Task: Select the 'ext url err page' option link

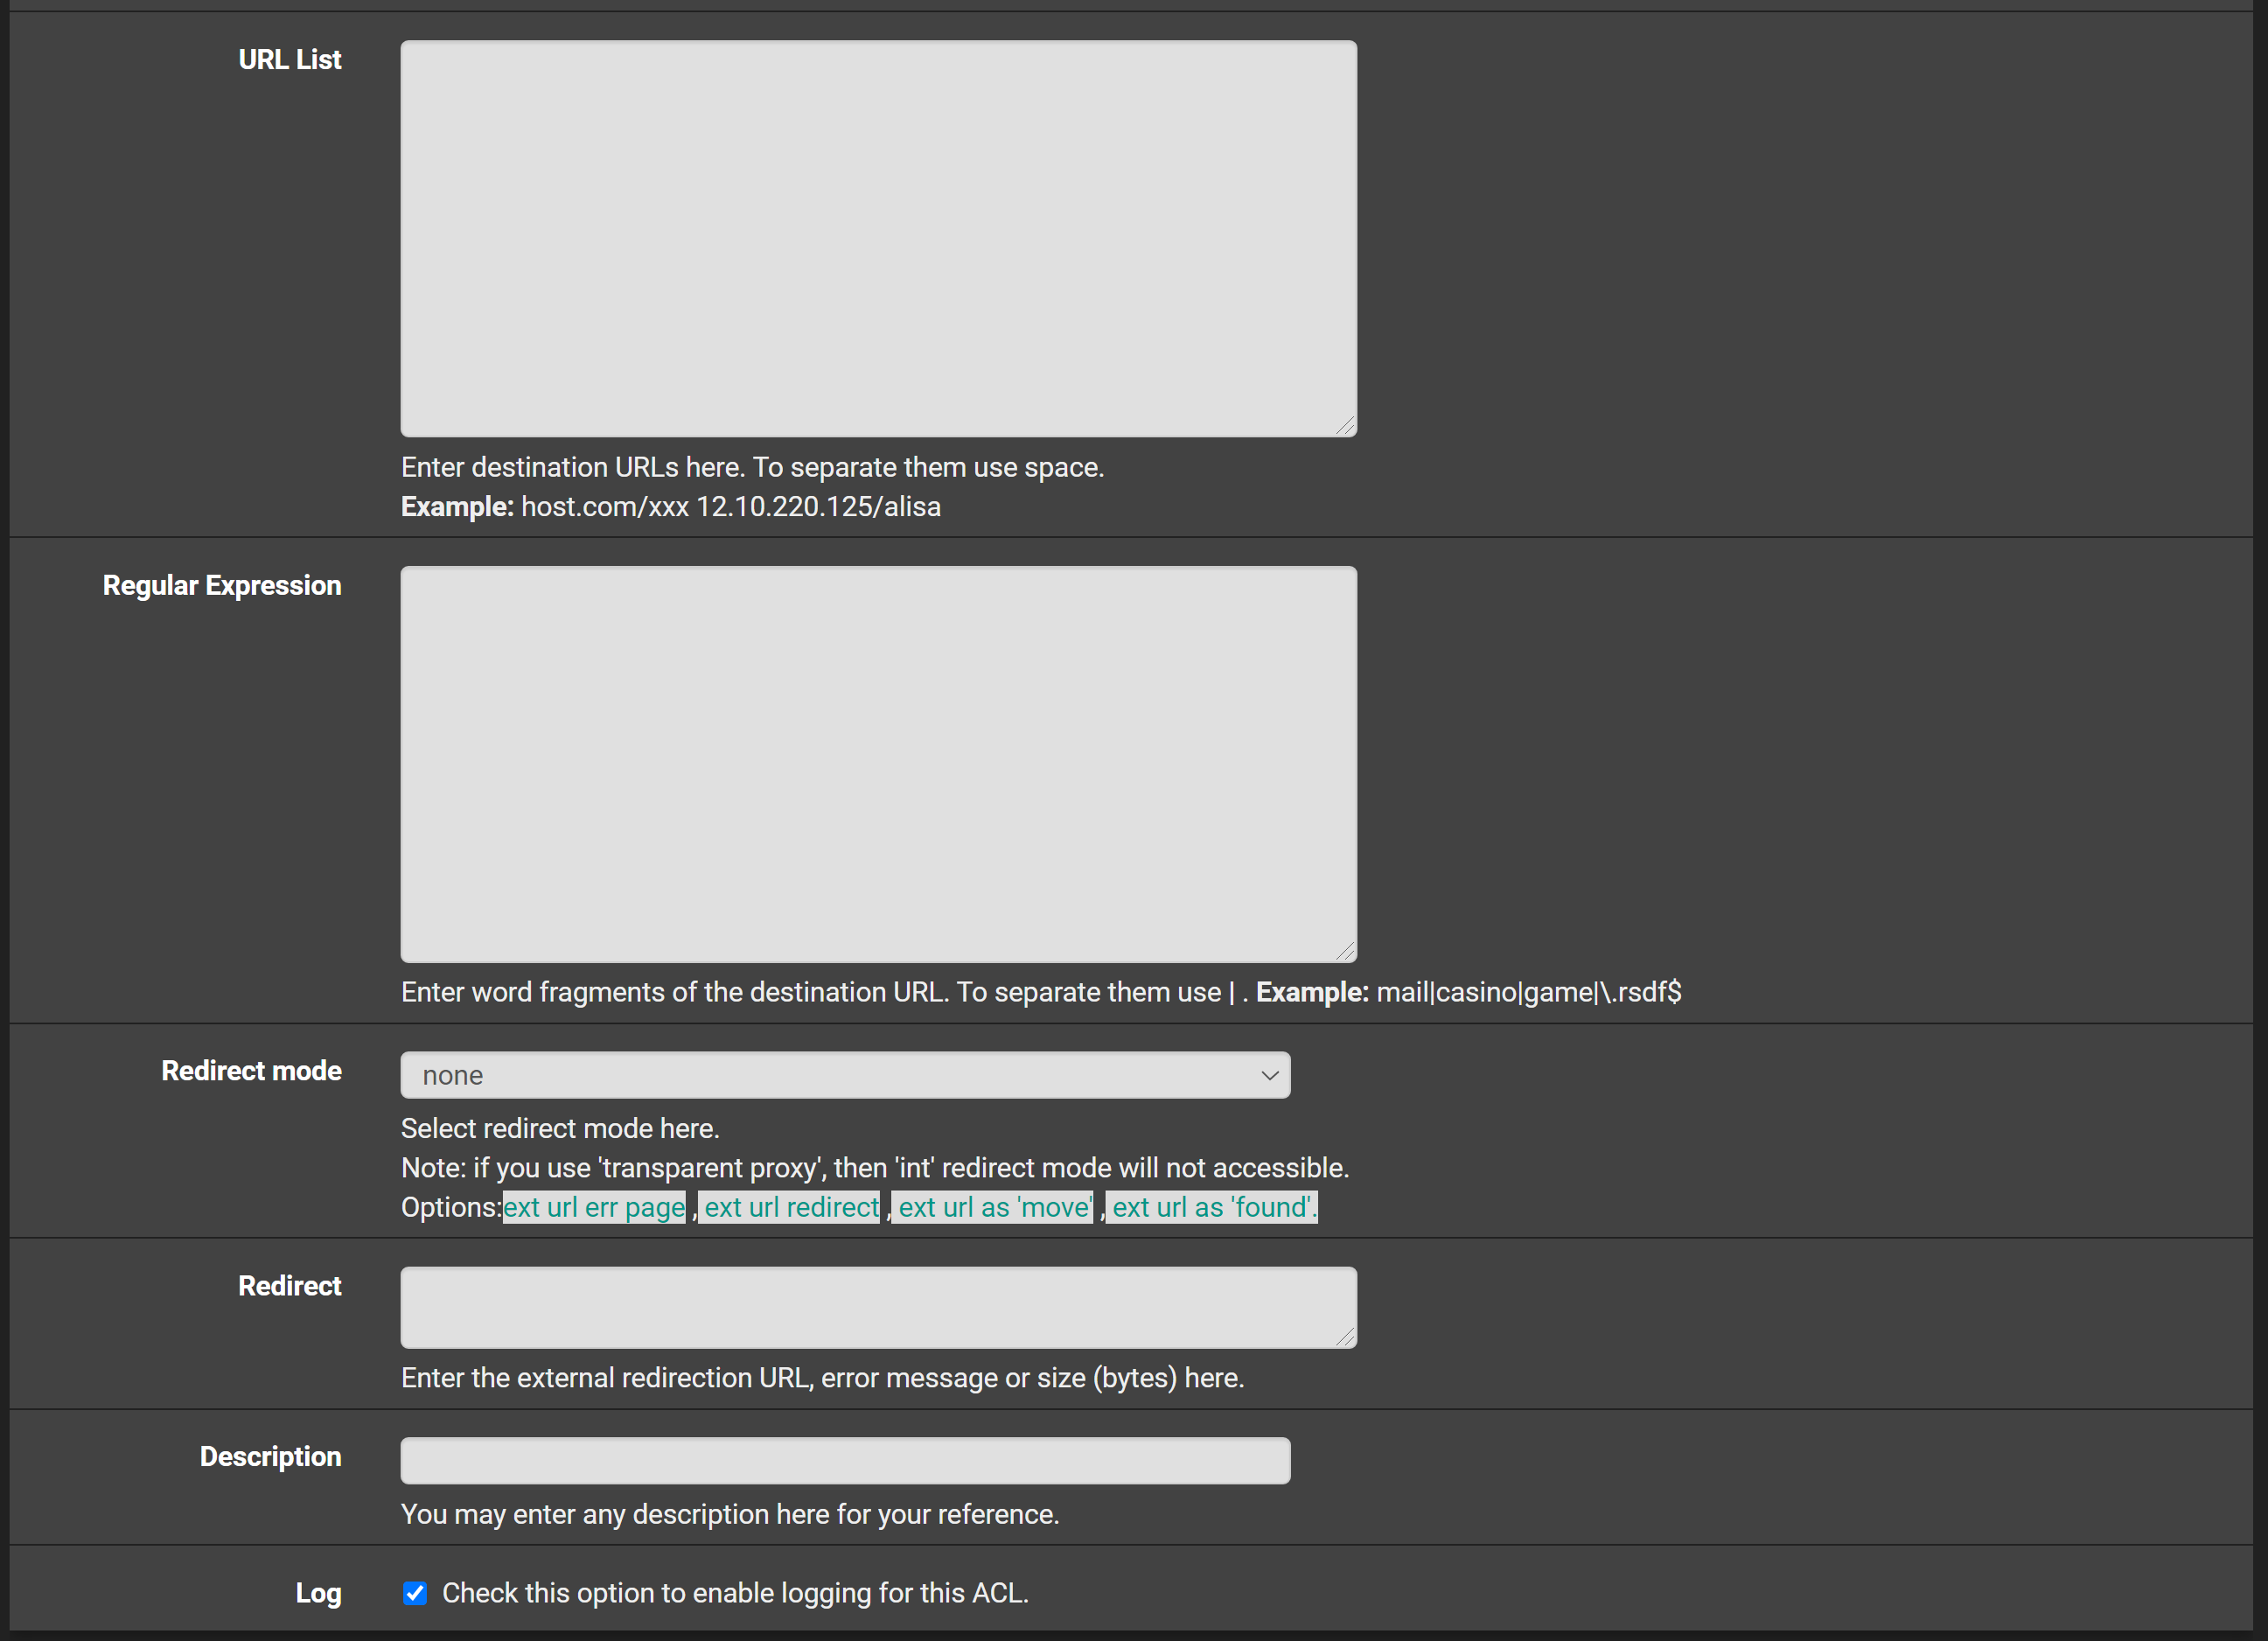Action: point(594,1207)
